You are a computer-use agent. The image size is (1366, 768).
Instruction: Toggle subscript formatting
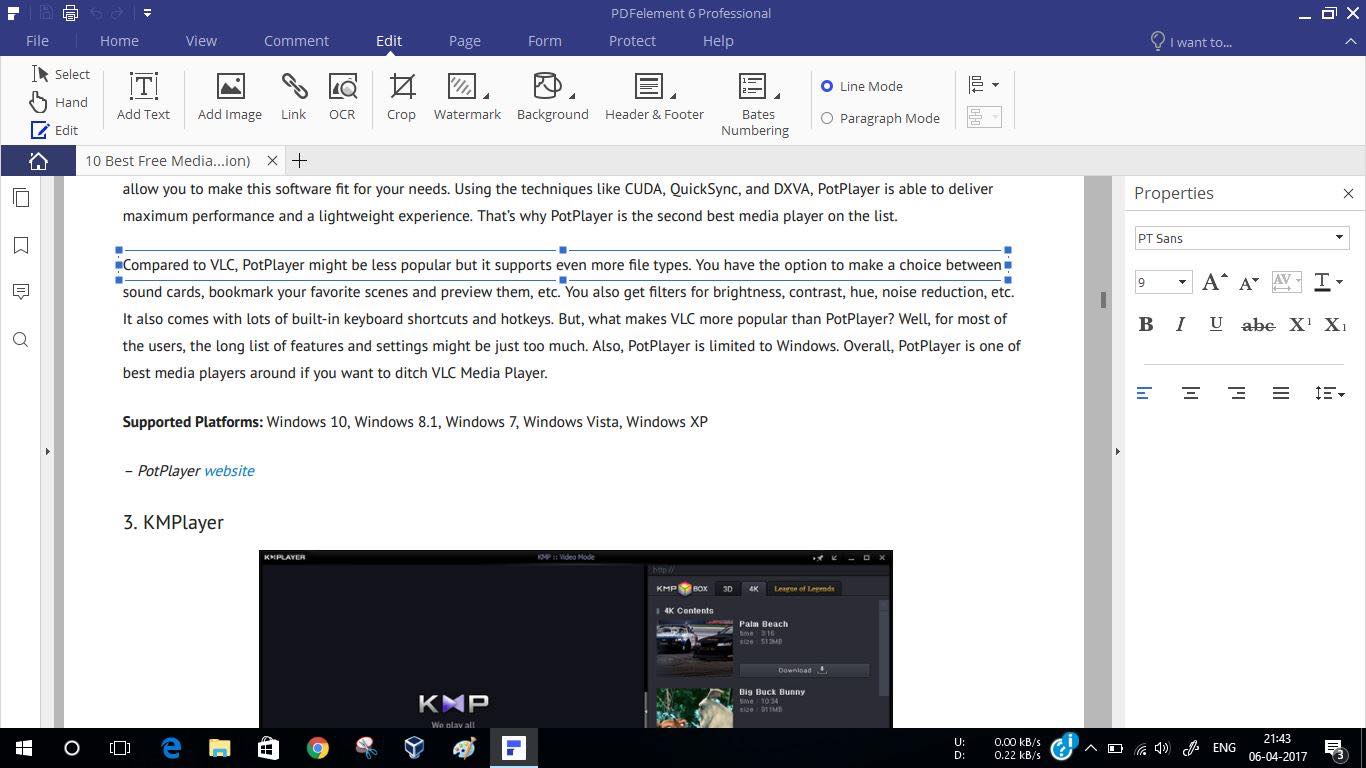click(x=1335, y=324)
